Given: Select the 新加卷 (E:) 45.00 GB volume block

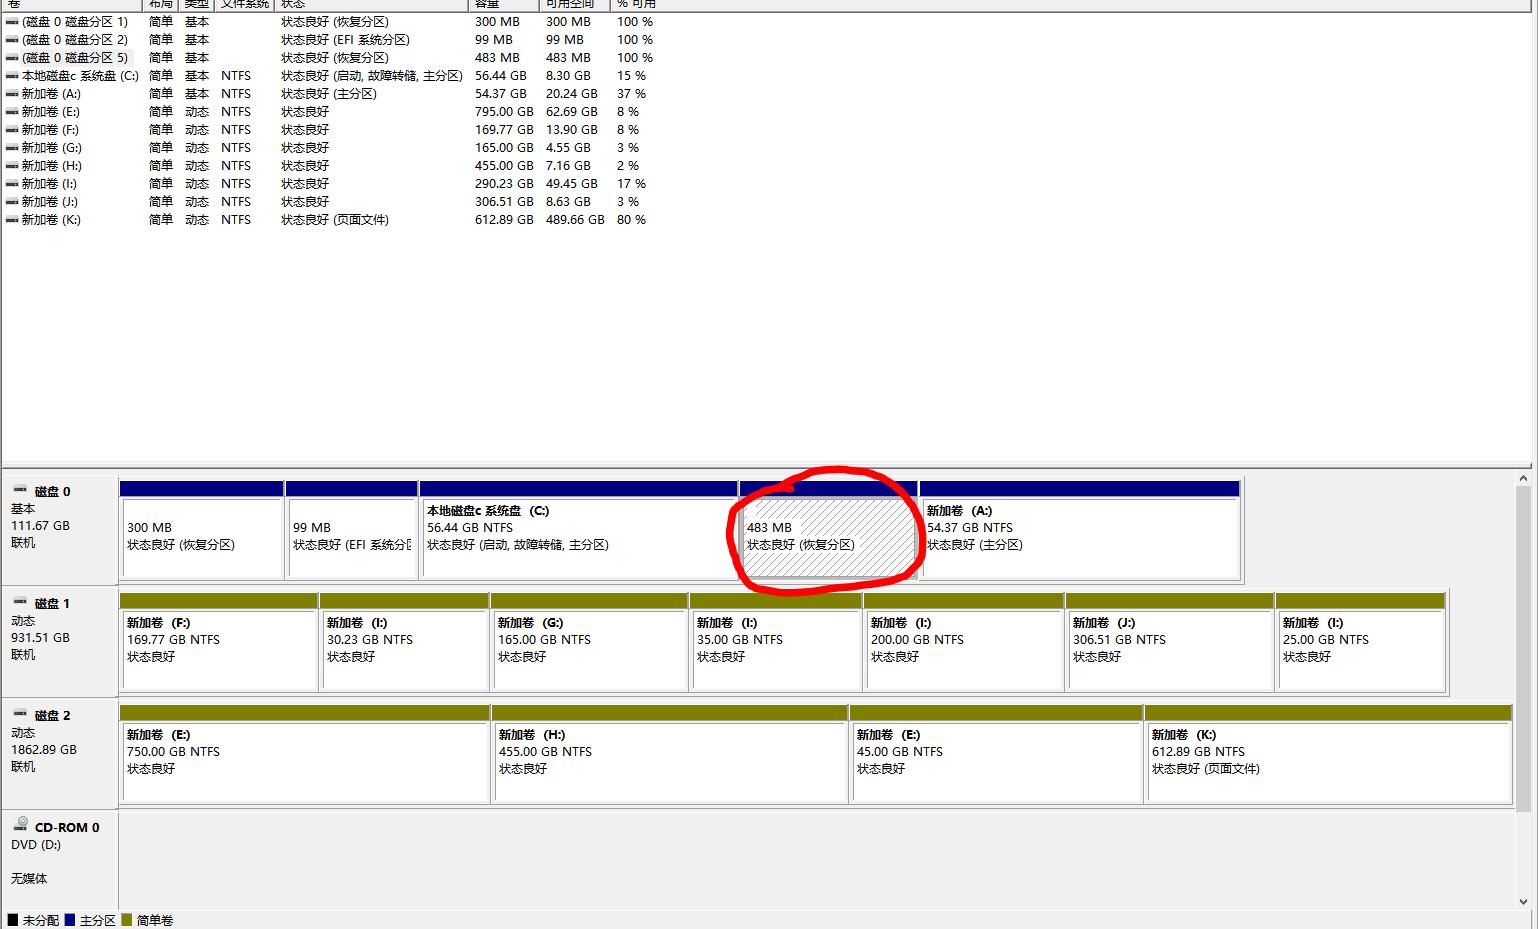Looking at the screenshot, I should (x=997, y=754).
